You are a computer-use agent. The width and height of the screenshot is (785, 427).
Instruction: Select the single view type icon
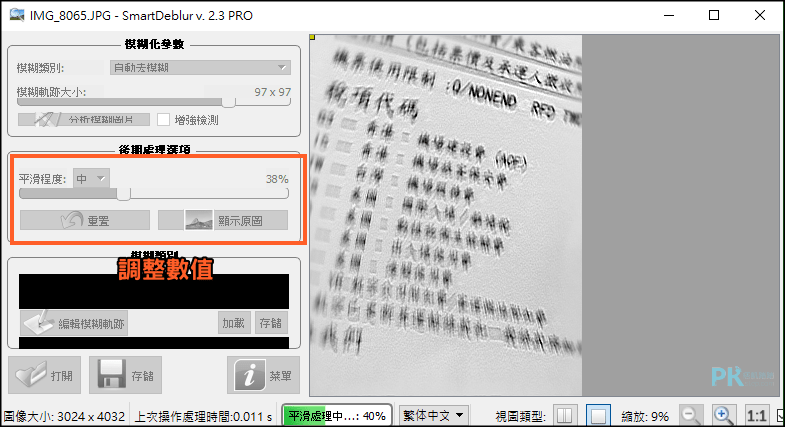coord(598,415)
